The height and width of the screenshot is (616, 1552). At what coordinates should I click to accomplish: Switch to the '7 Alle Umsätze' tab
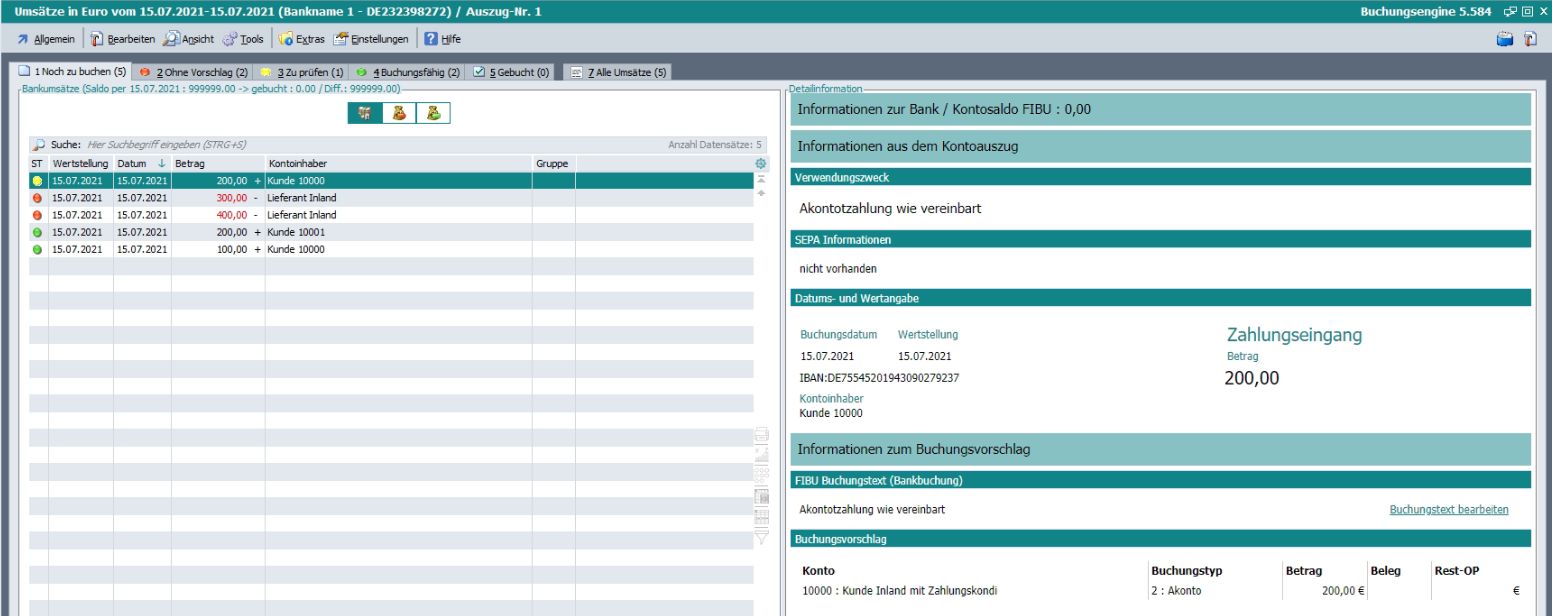click(617, 72)
